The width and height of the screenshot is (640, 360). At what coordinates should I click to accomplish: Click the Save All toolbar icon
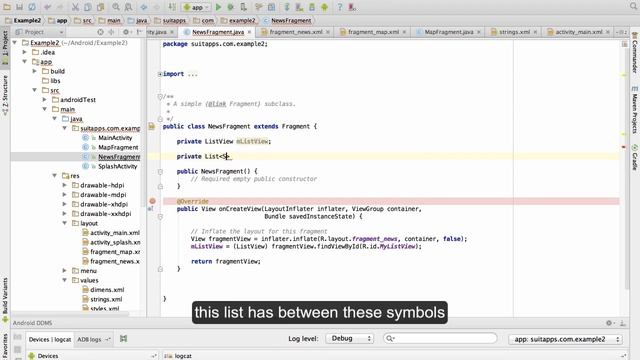pos(19,7)
